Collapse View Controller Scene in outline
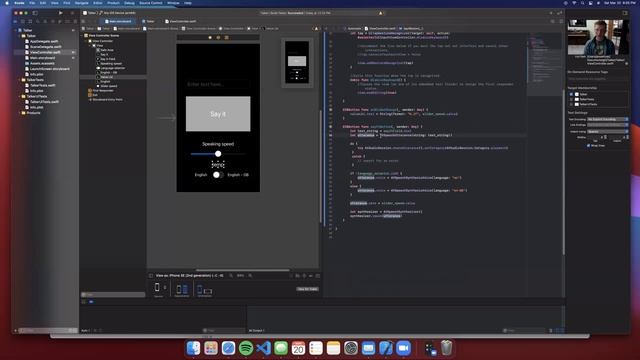Viewport: 640px width, 360px height. click(x=82, y=36)
